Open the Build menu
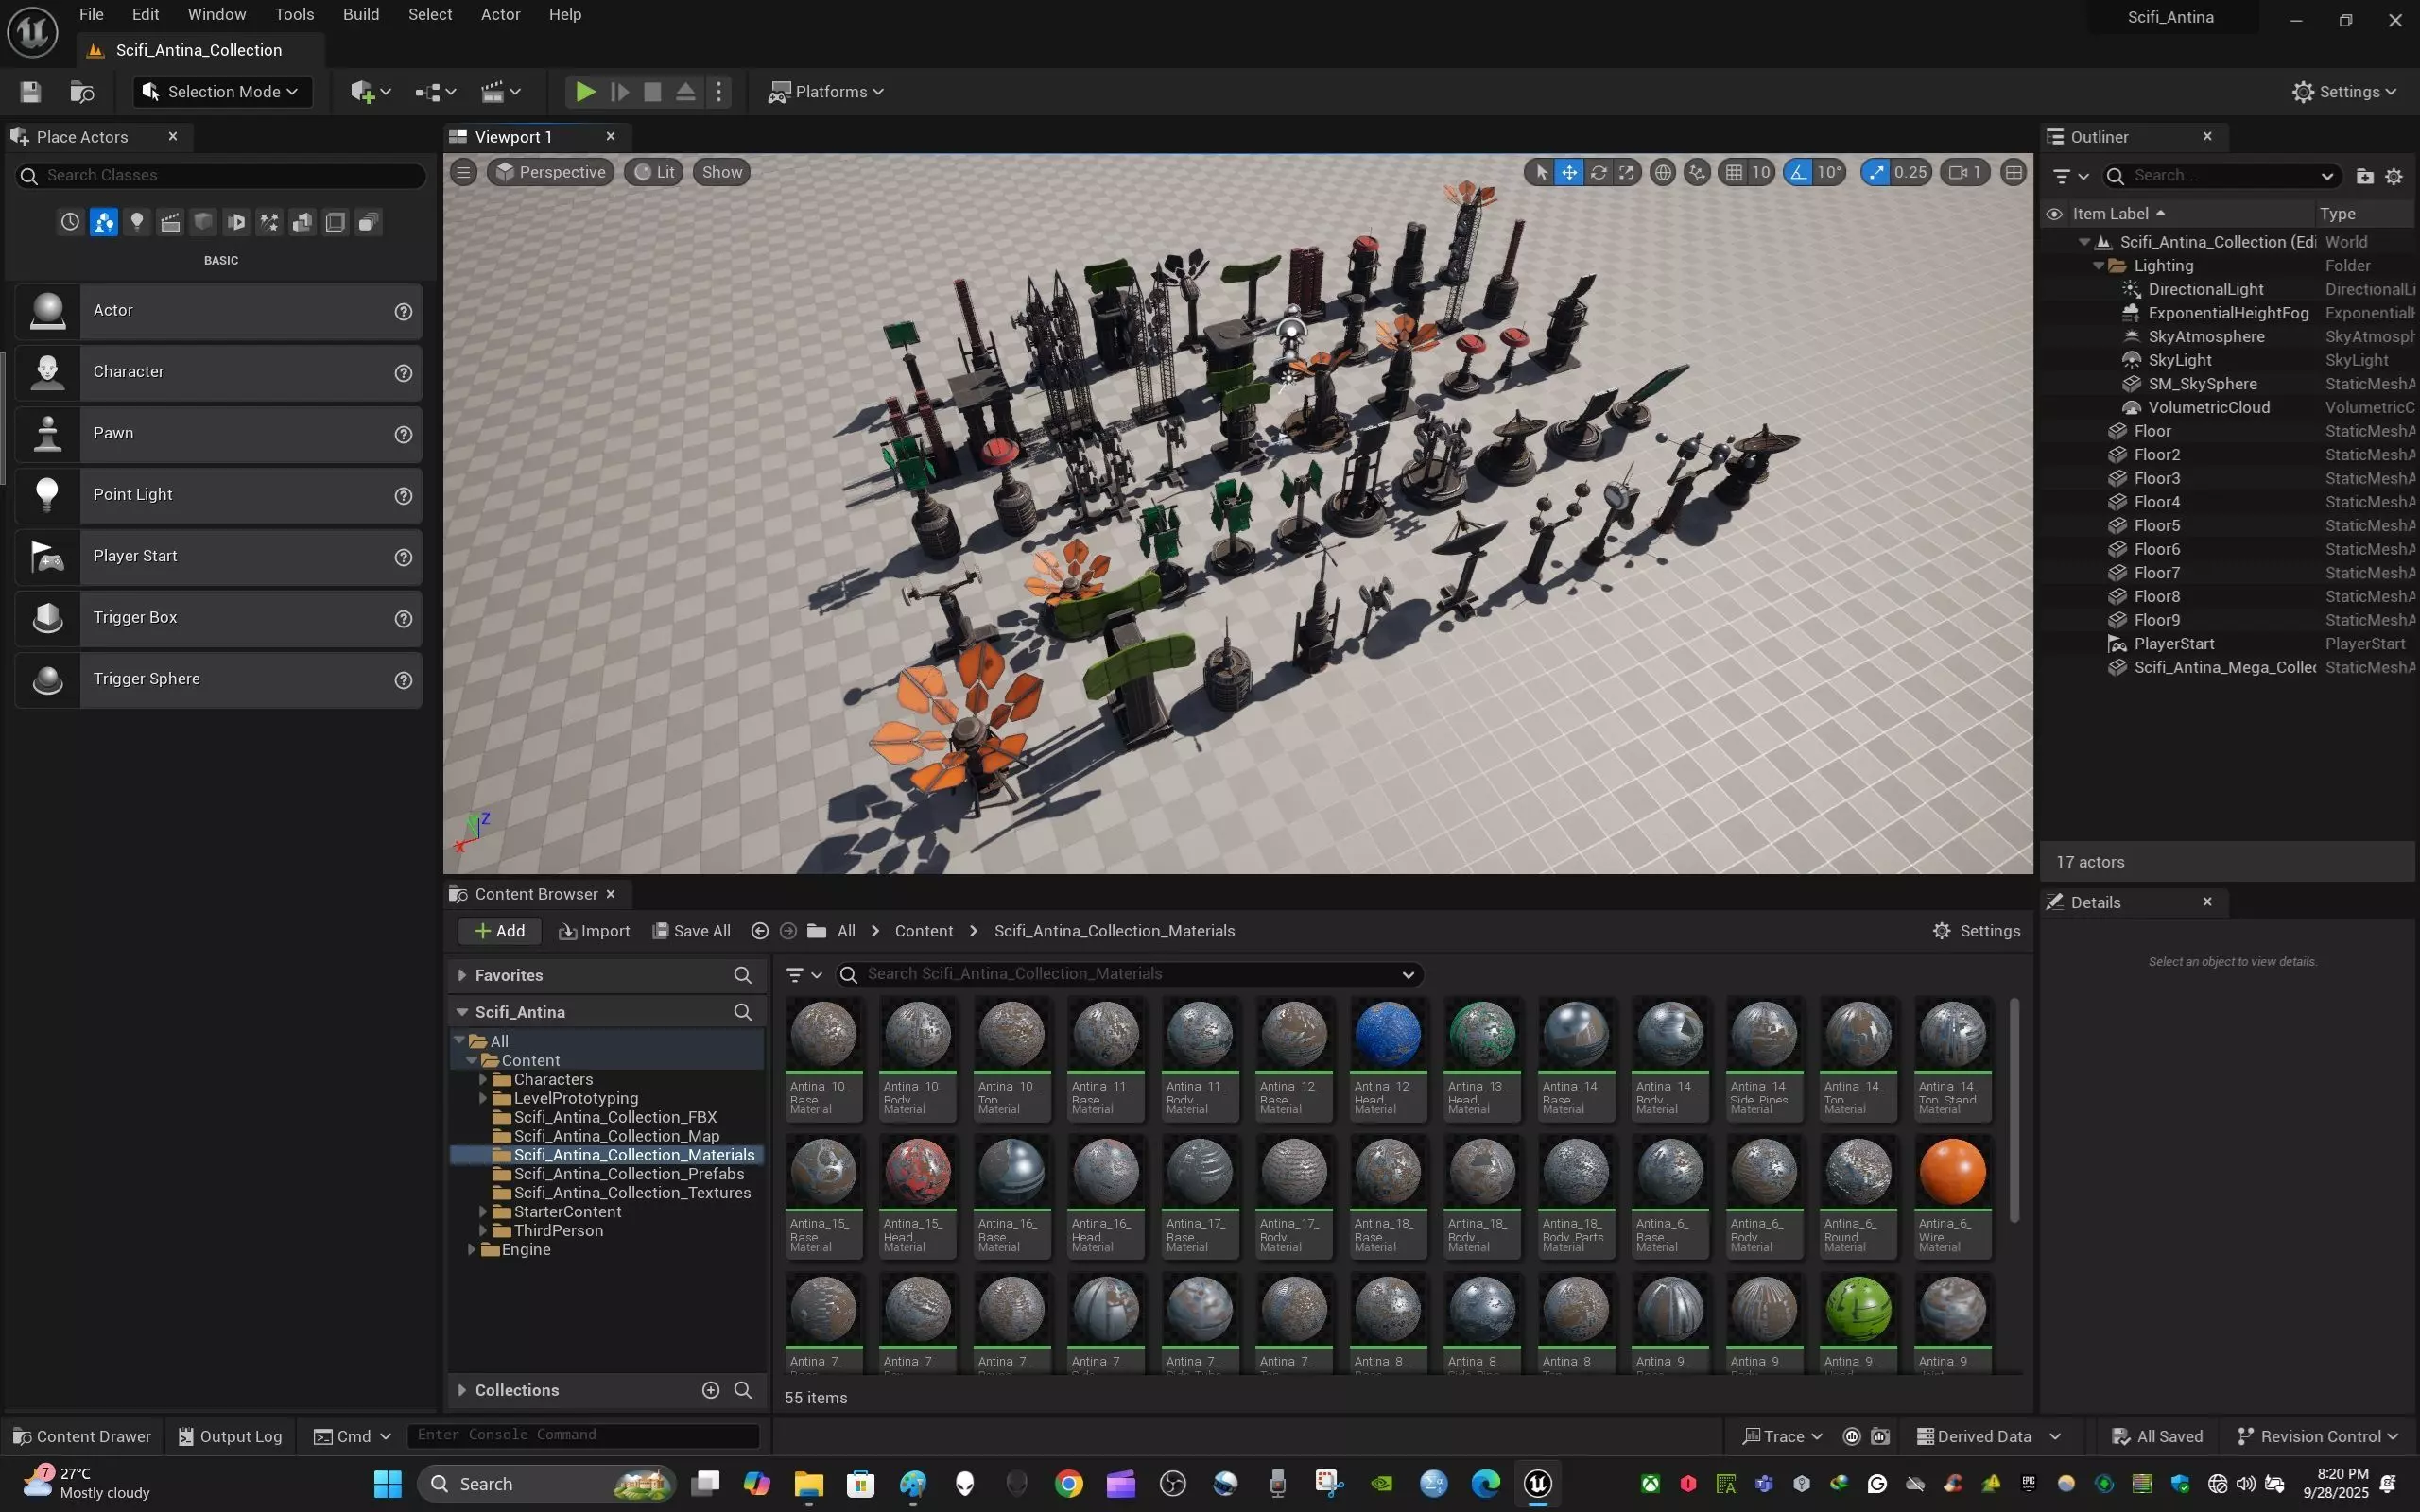 361,14
